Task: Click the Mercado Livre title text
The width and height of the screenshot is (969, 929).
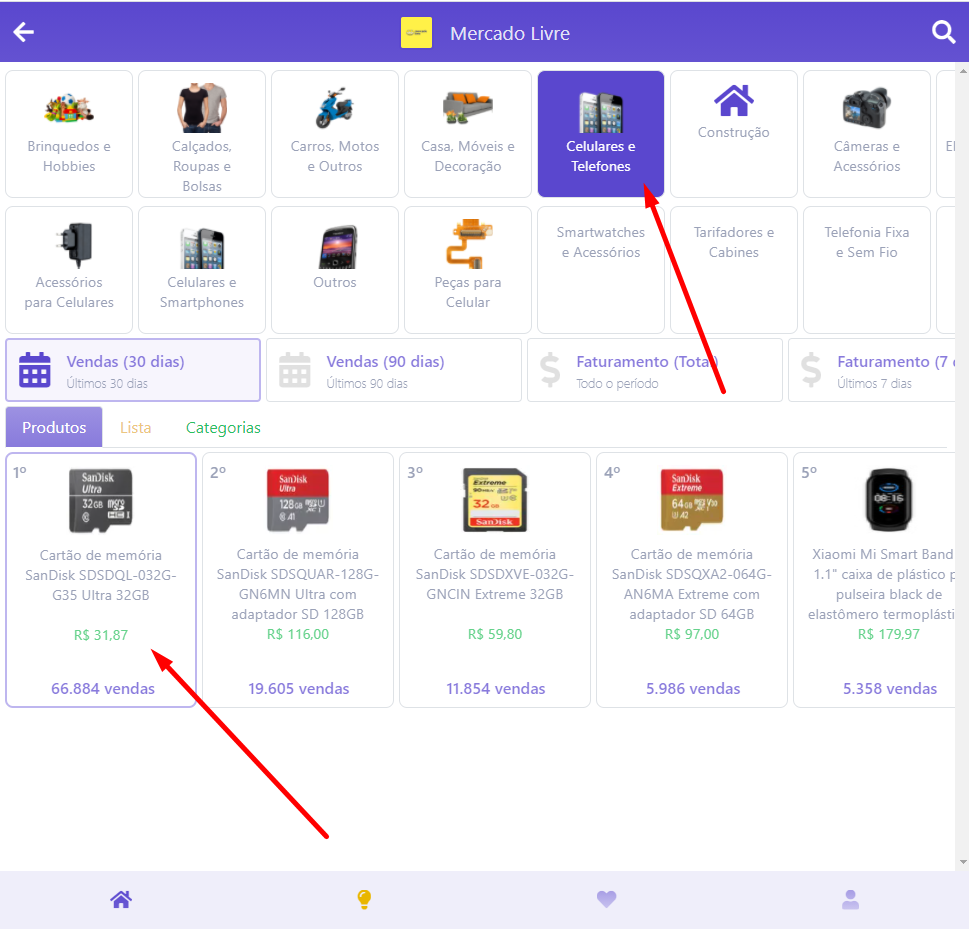Action: click(510, 33)
